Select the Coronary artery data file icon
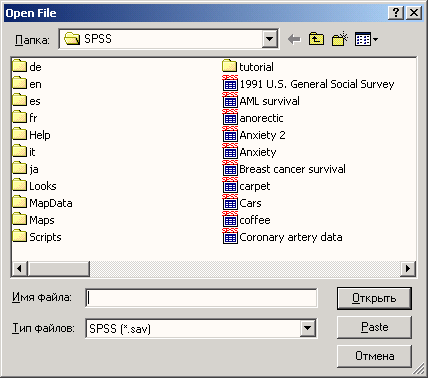This screenshot has height=378, width=428. point(230,236)
